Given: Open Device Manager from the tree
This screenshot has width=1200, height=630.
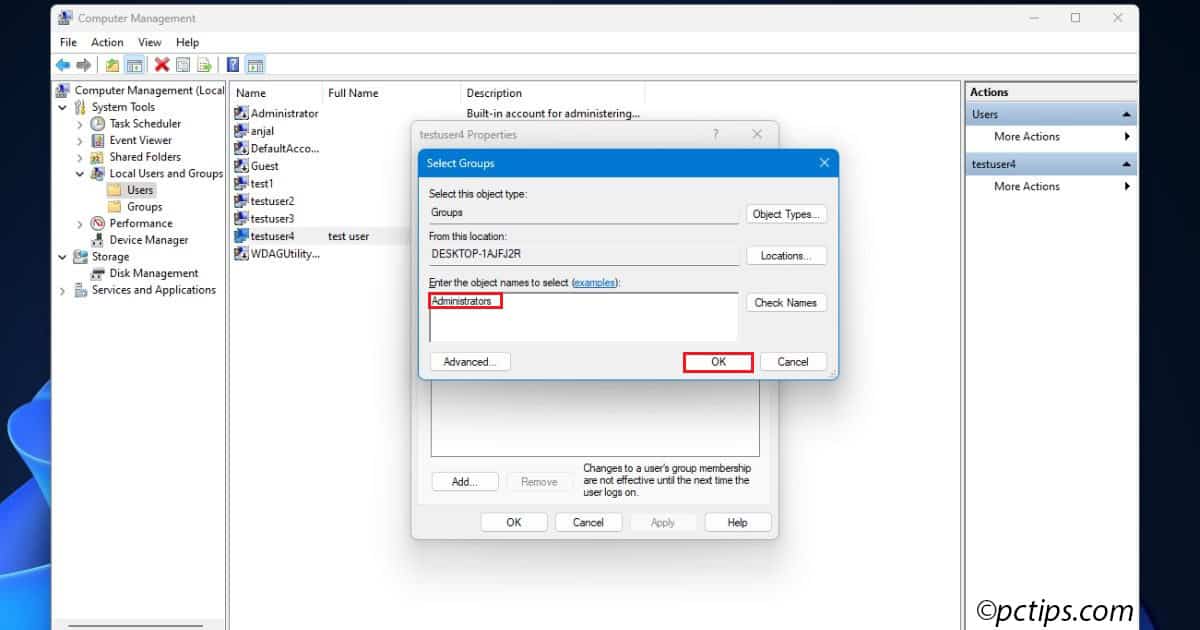Looking at the screenshot, I should (140, 240).
